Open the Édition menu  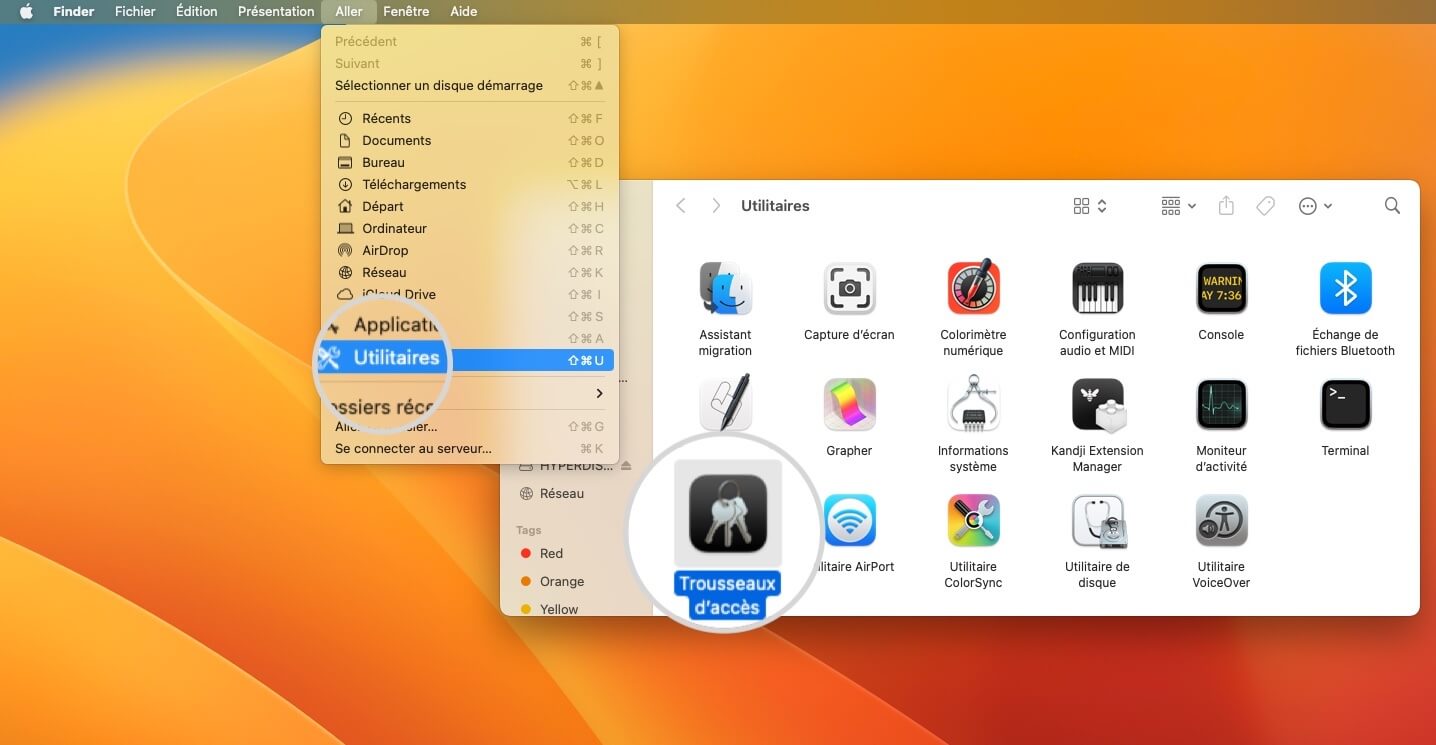point(197,12)
